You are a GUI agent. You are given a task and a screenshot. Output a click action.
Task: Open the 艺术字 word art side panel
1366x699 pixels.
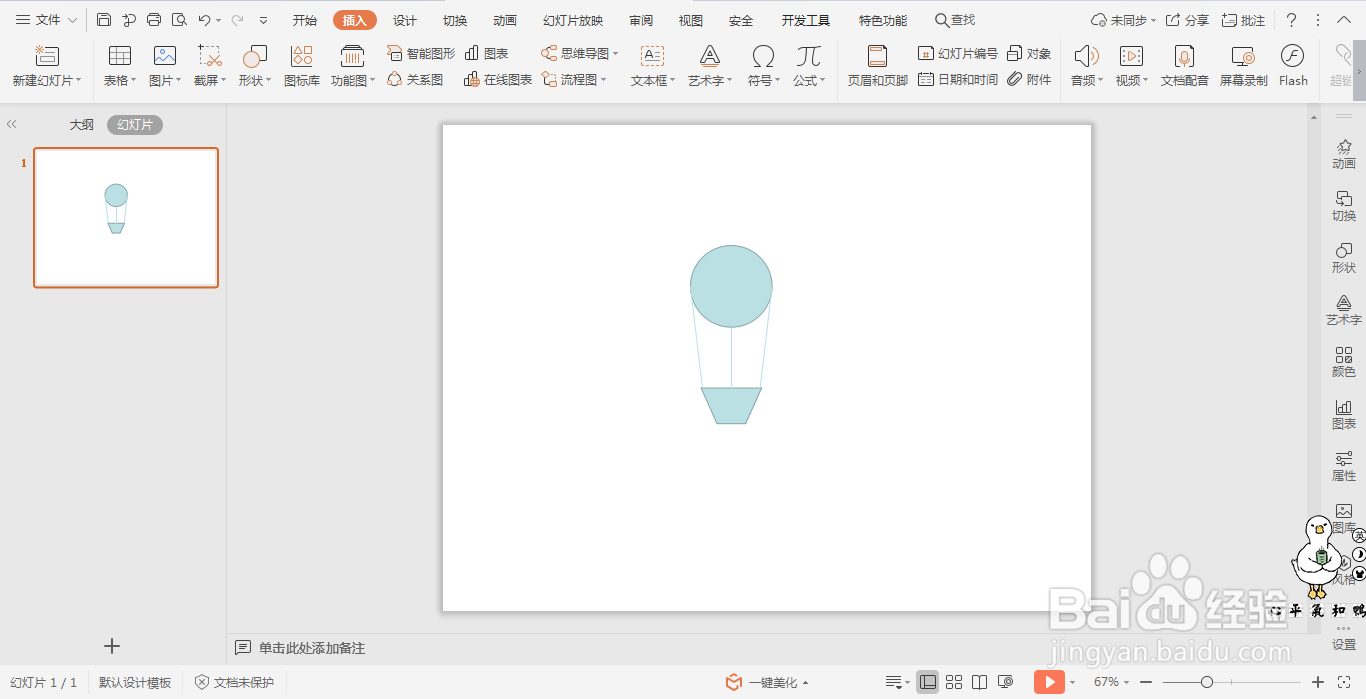point(1344,310)
